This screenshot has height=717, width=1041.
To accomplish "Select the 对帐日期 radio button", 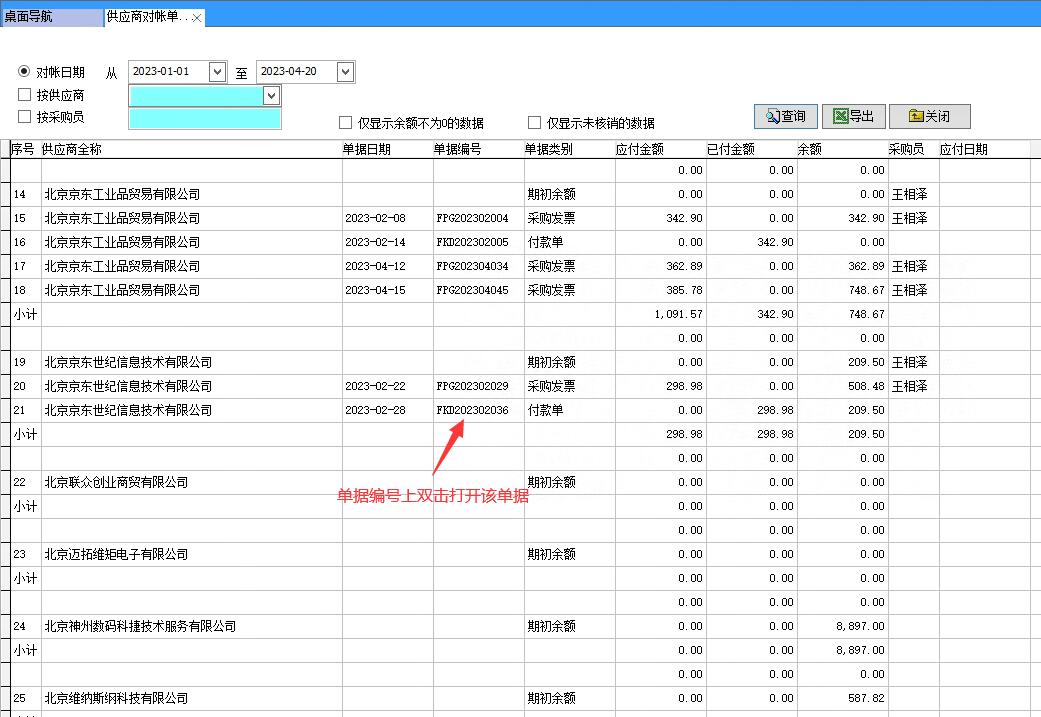I will click(x=25, y=72).
